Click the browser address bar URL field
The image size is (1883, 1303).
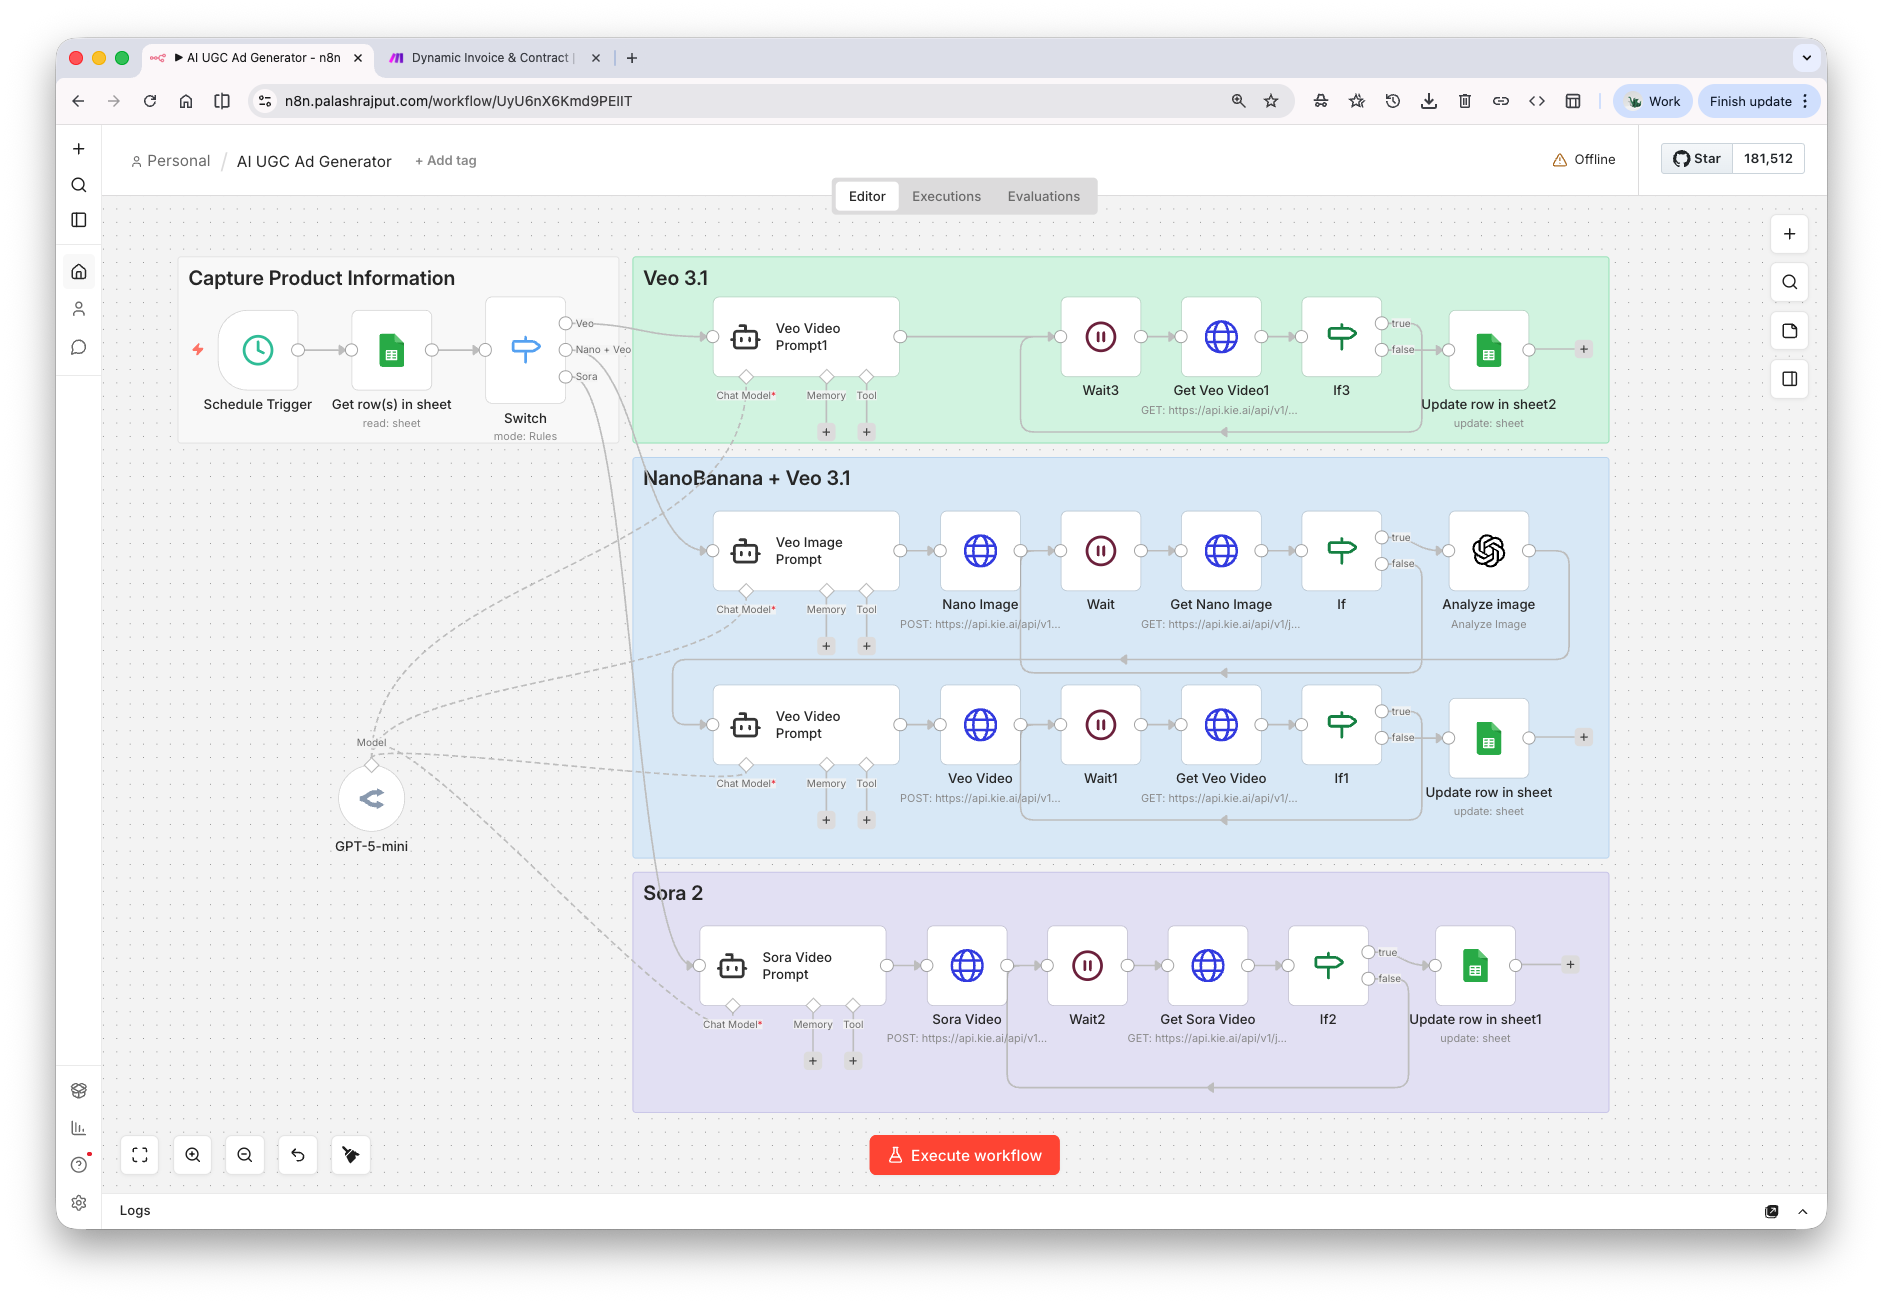[459, 101]
